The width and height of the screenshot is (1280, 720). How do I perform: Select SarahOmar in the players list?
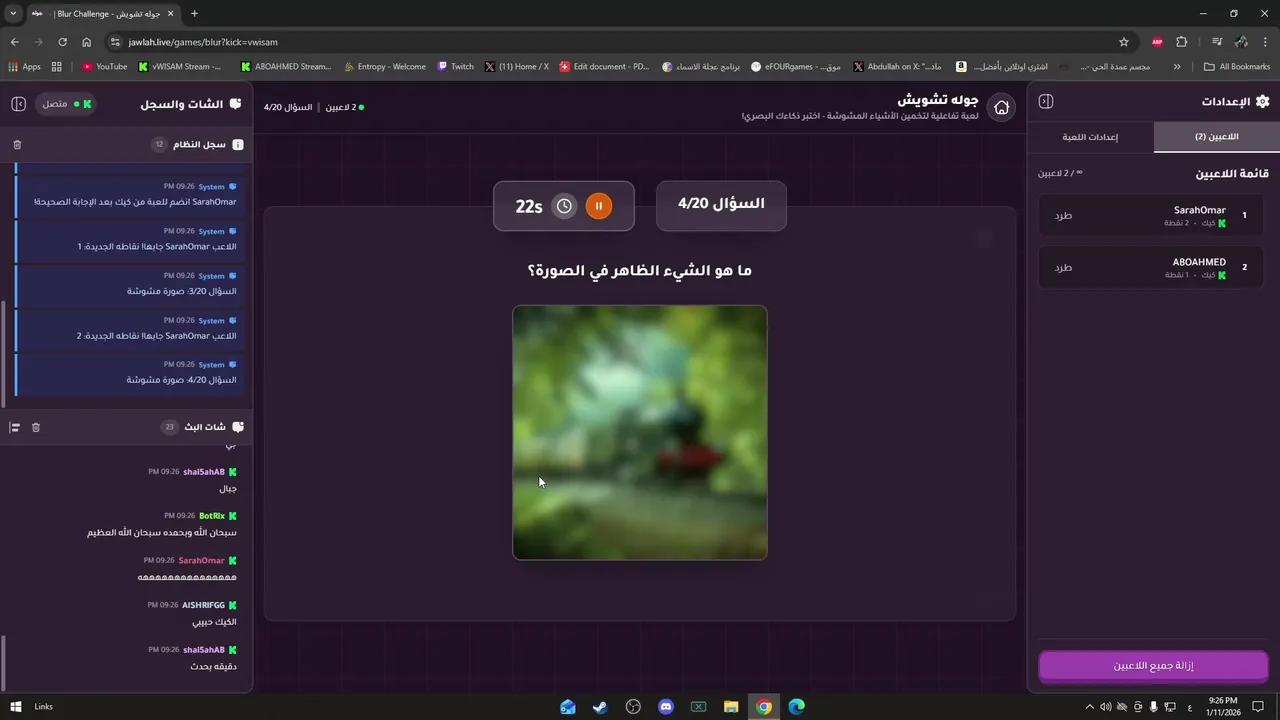pyautogui.click(x=1151, y=215)
